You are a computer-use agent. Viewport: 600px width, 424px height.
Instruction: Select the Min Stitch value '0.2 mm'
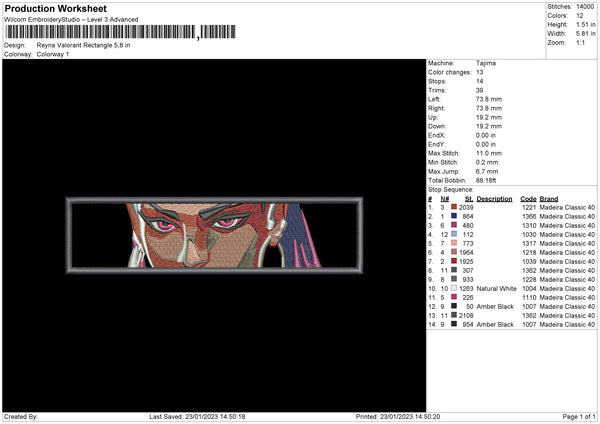(487, 162)
